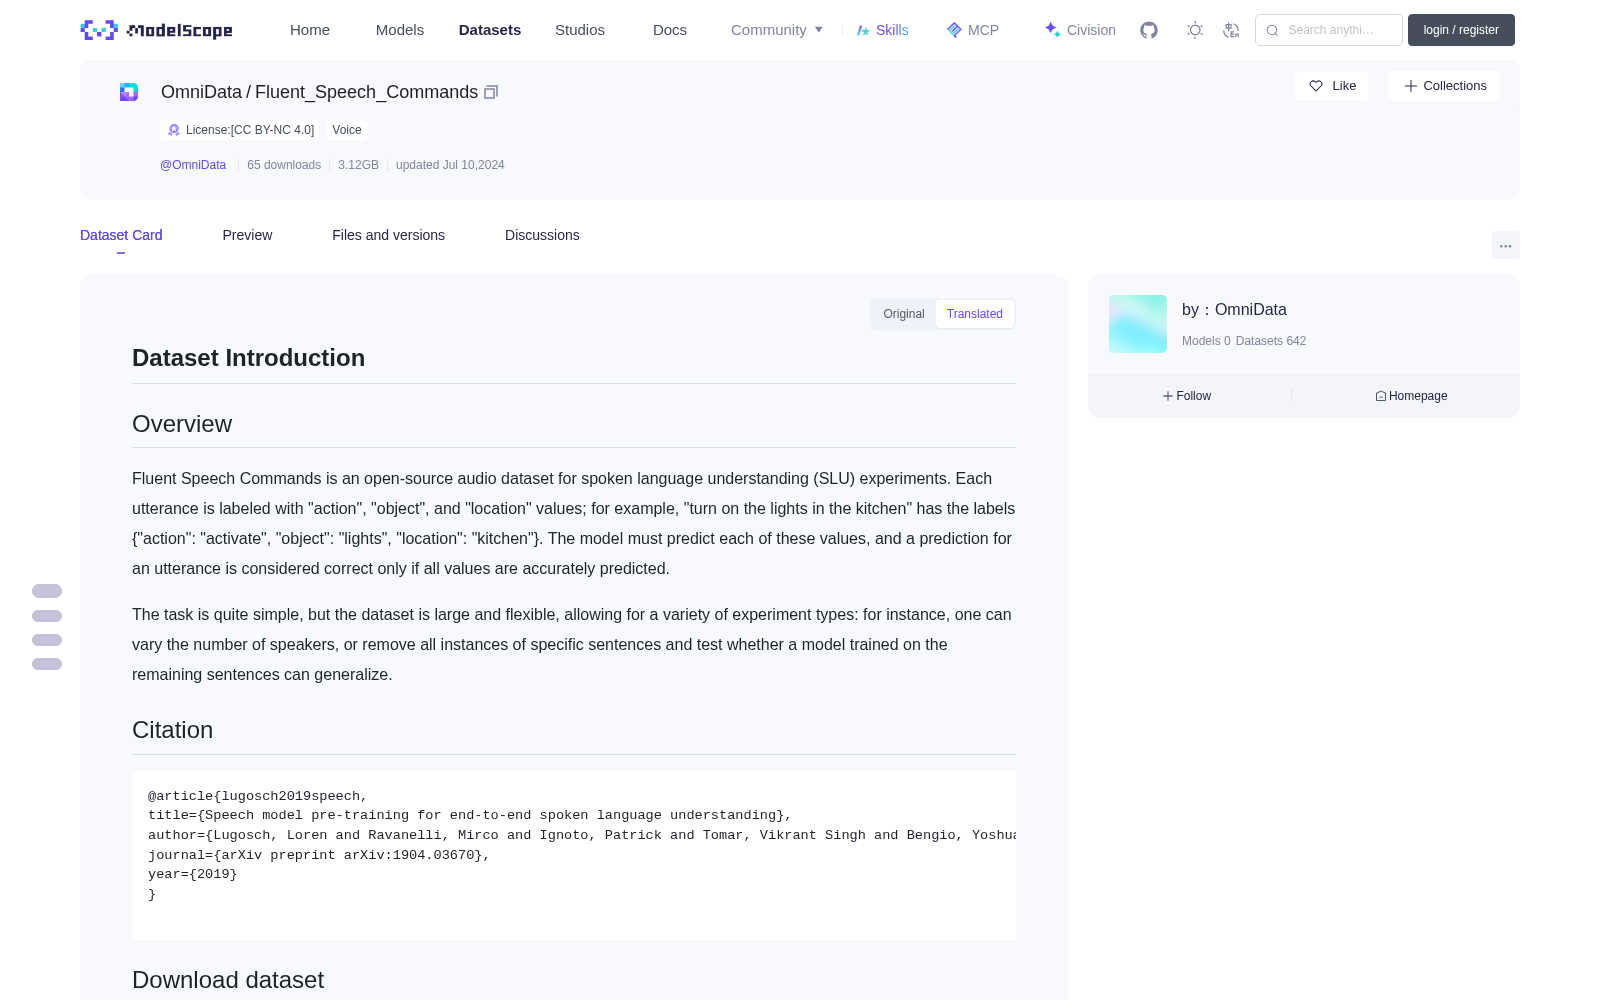Click the Voice tag
Viewport: 1600px width, 1000px height.
click(x=347, y=130)
